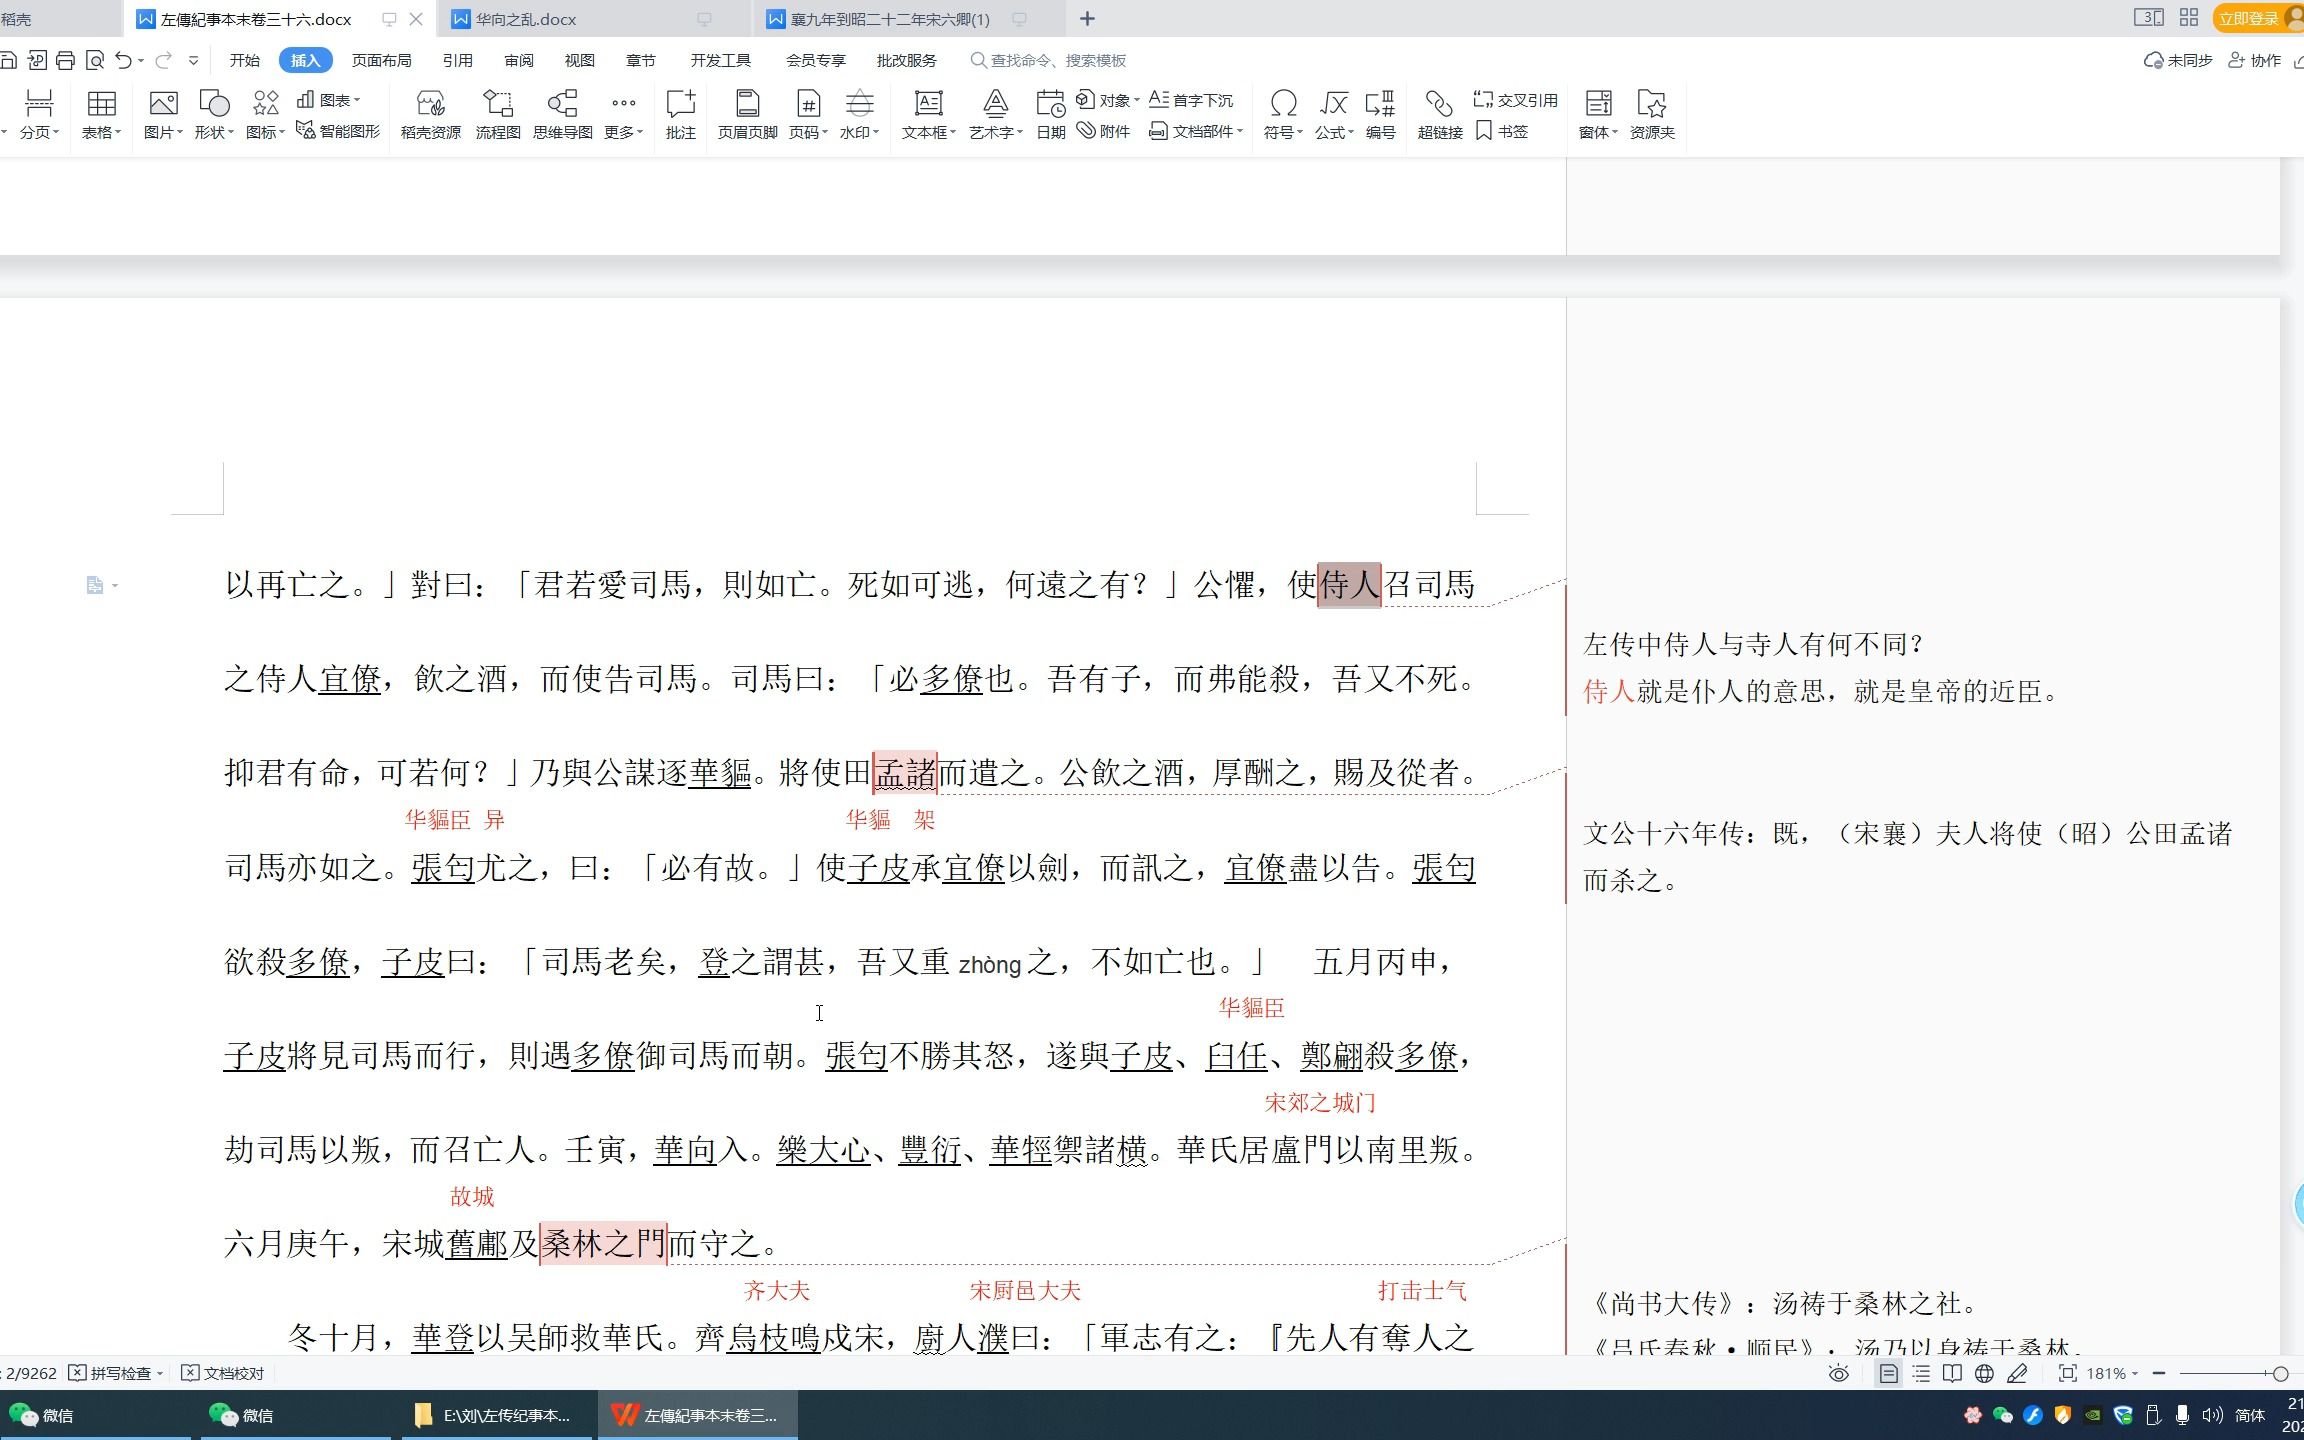Open the 开始 ribbon tab
The image size is (2304, 1440).
[245, 60]
